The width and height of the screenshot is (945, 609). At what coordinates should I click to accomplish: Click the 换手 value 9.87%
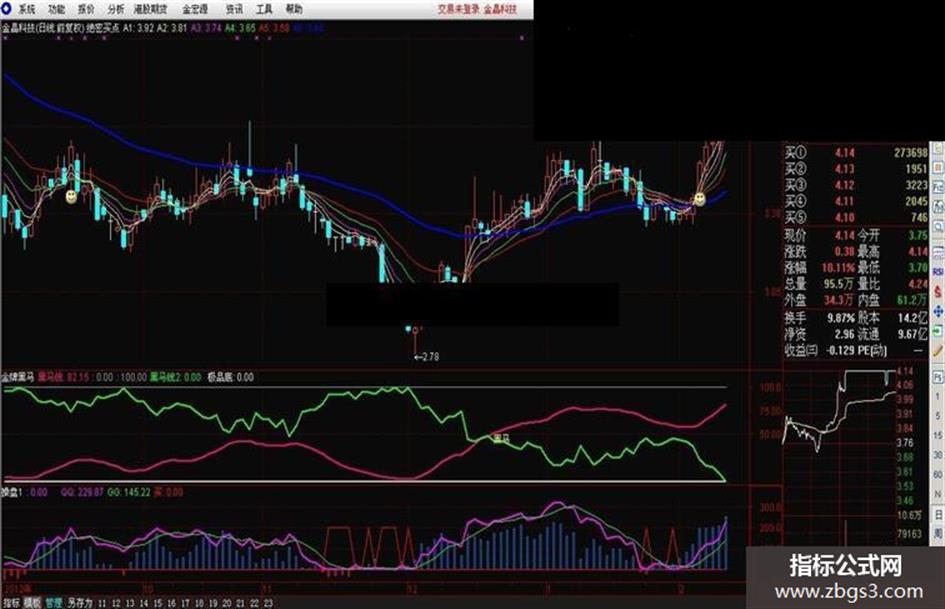click(841, 317)
